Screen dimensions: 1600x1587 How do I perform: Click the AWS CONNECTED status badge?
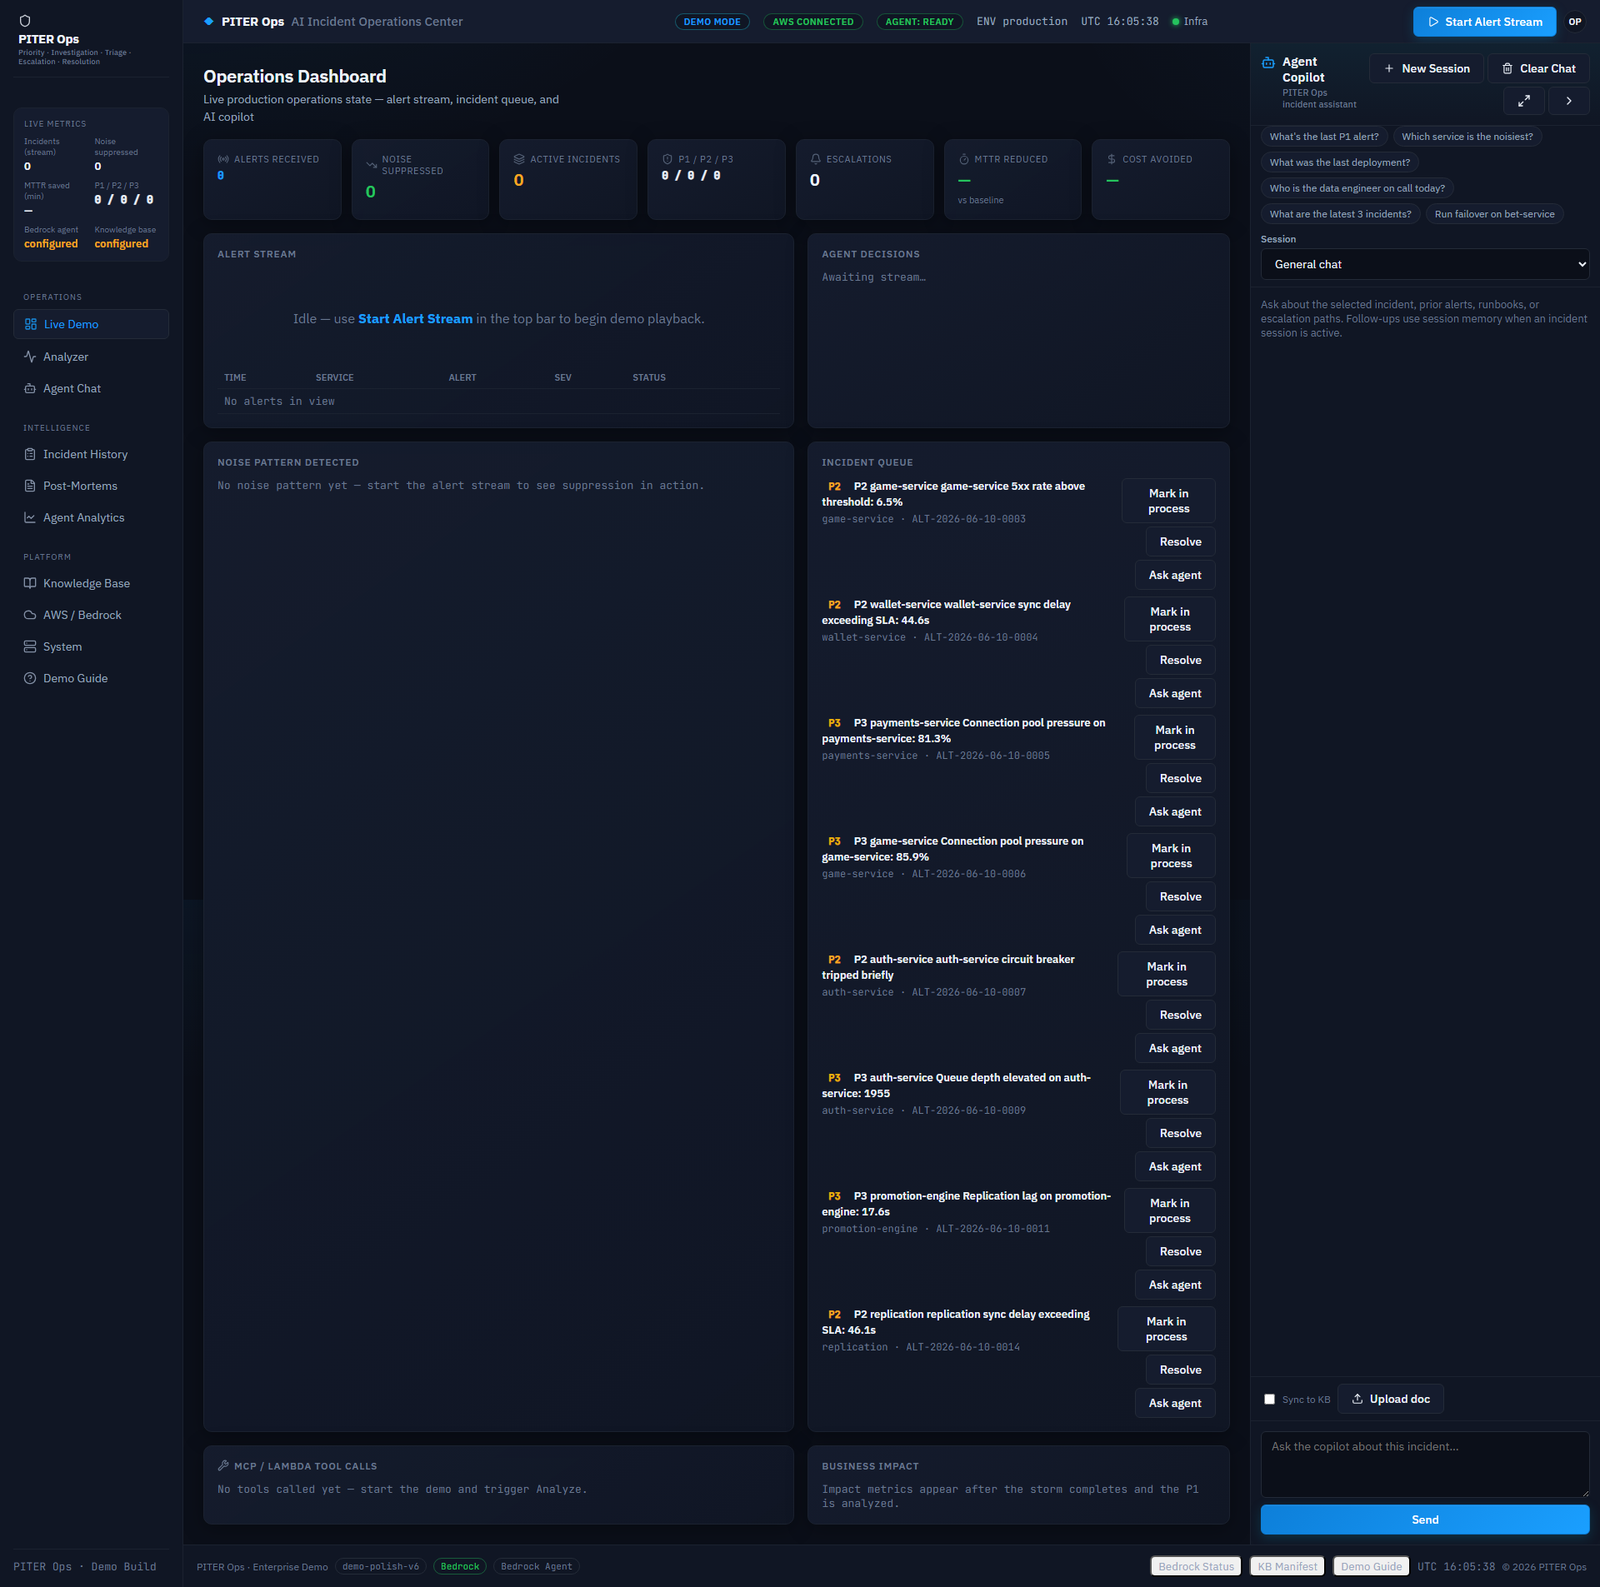click(813, 21)
